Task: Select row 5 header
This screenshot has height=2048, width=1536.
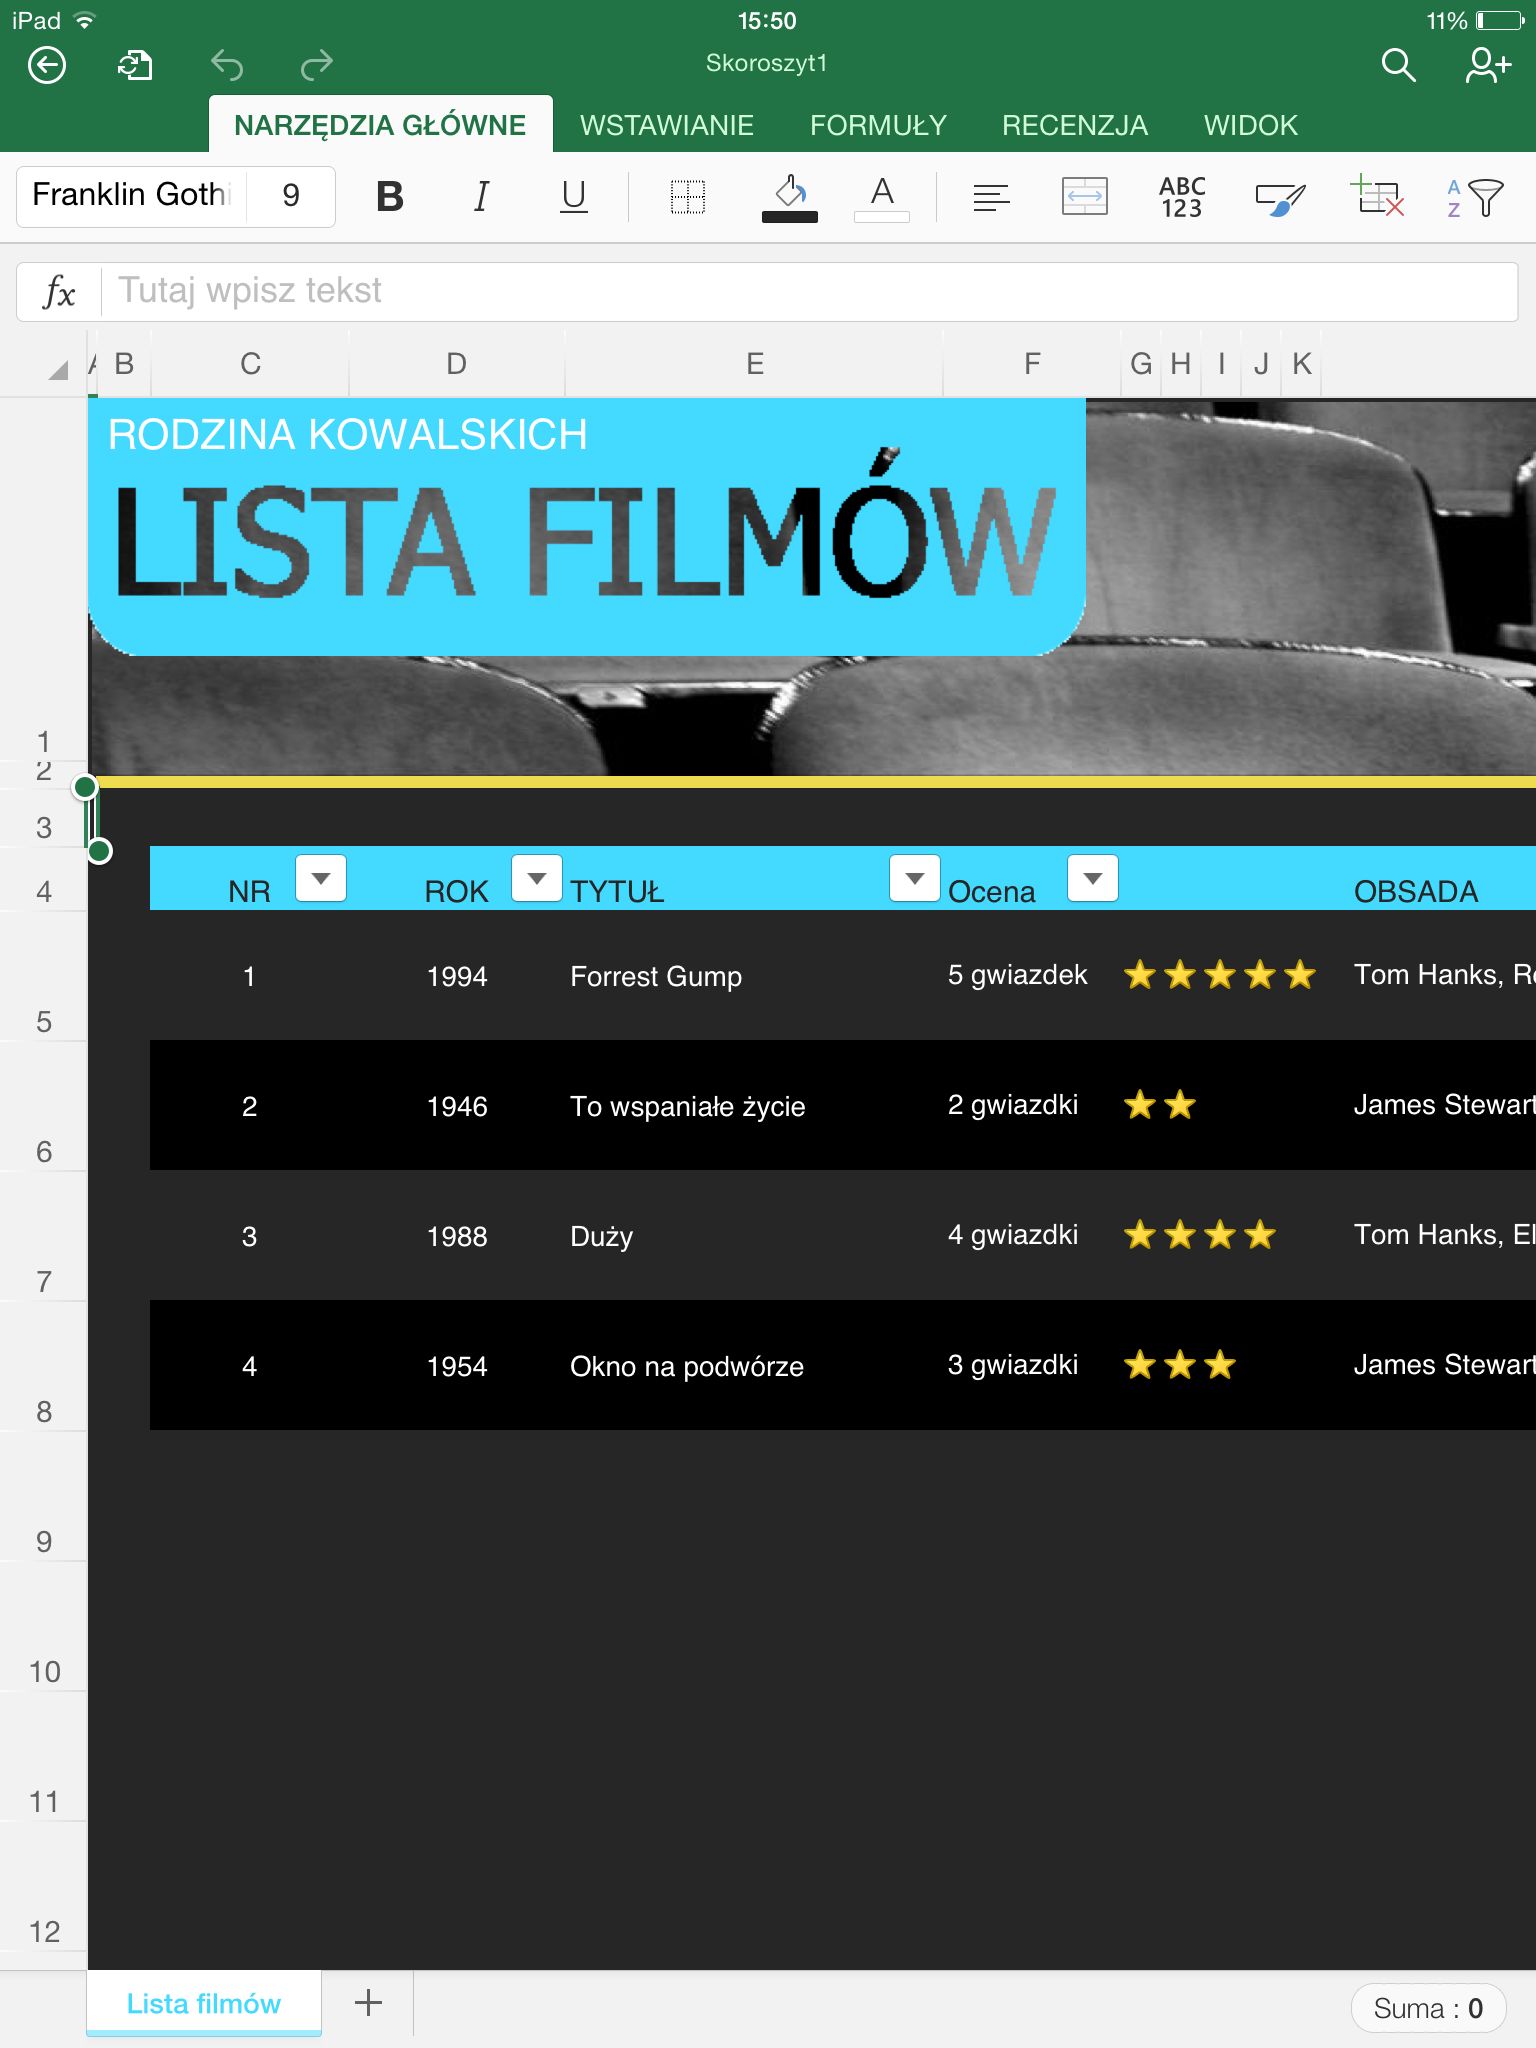Action: [44, 976]
